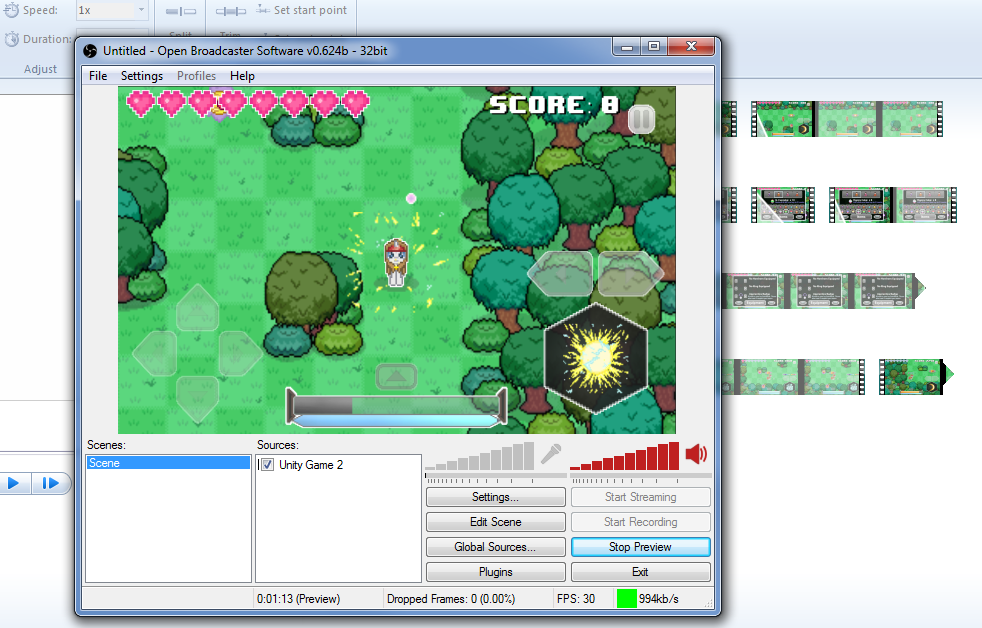The width and height of the screenshot is (982, 628).
Task: Click the SCORE: 8 label in game
Action: click(554, 105)
